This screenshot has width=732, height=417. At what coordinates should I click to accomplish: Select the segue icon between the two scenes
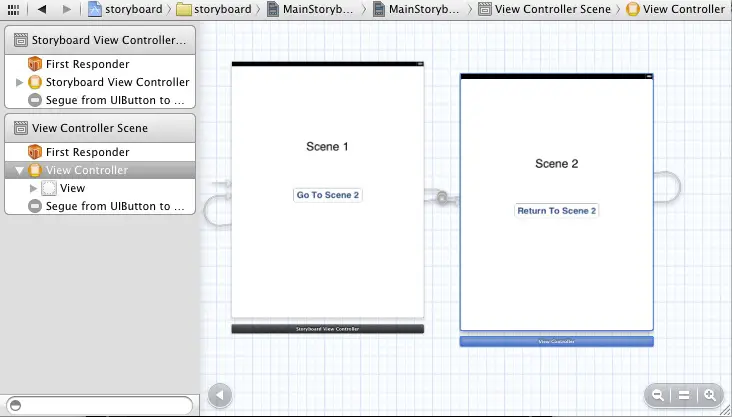441,198
